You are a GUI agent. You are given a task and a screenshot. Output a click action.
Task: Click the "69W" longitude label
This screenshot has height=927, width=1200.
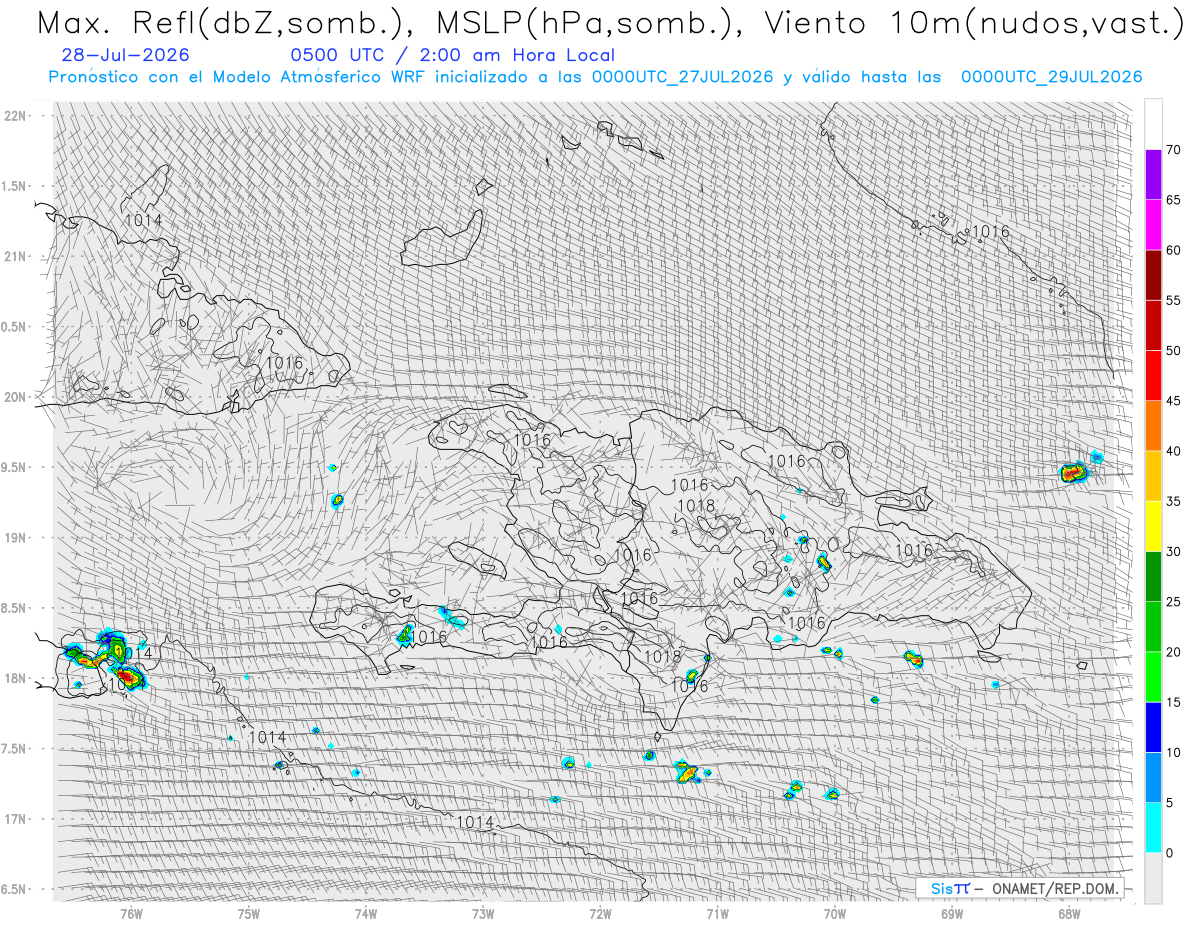952,912
